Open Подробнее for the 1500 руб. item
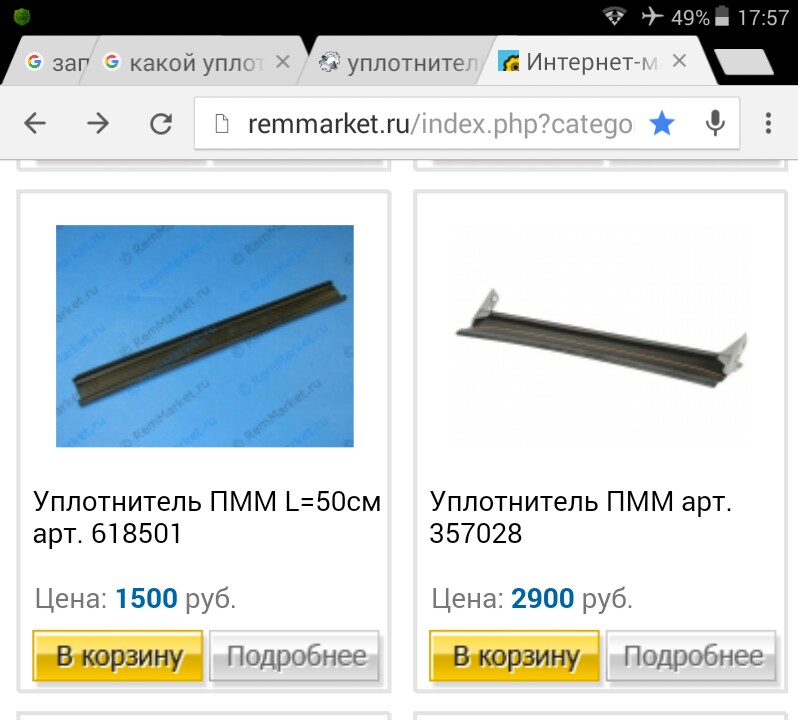The width and height of the screenshot is (798, 720). tap(295, 656)
